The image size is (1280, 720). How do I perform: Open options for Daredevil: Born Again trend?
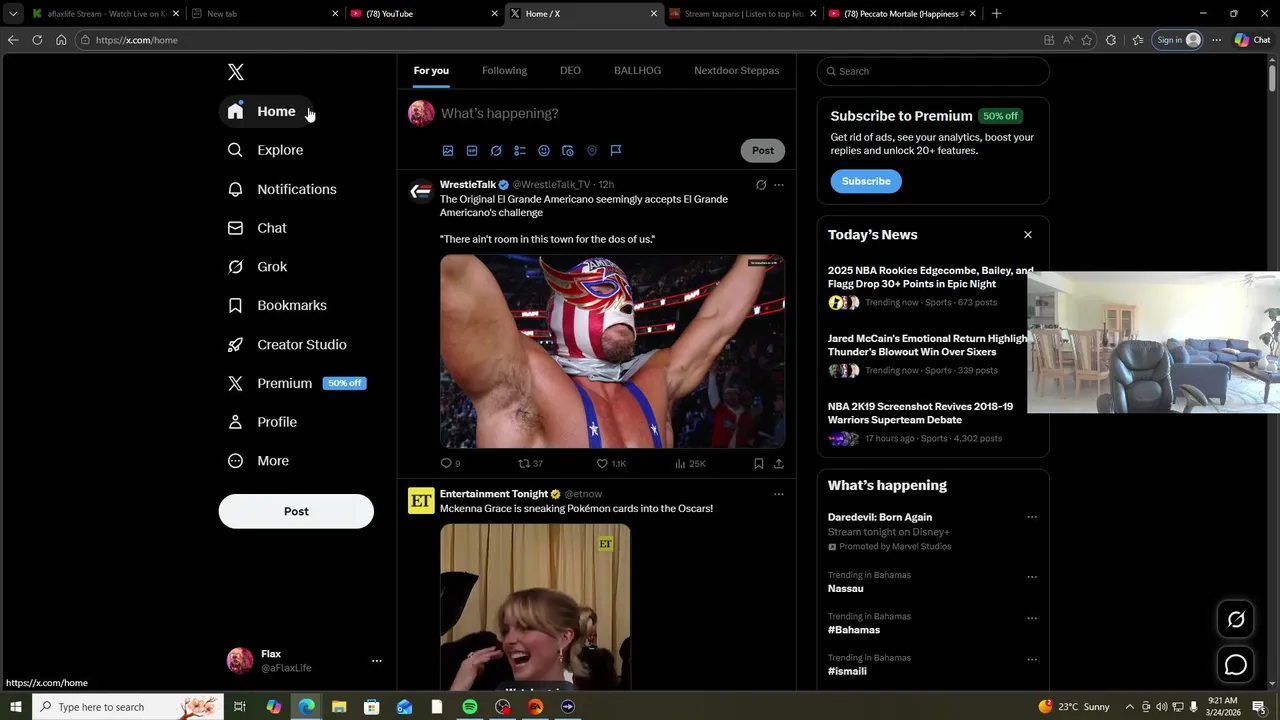click(x=1032, y=518)
